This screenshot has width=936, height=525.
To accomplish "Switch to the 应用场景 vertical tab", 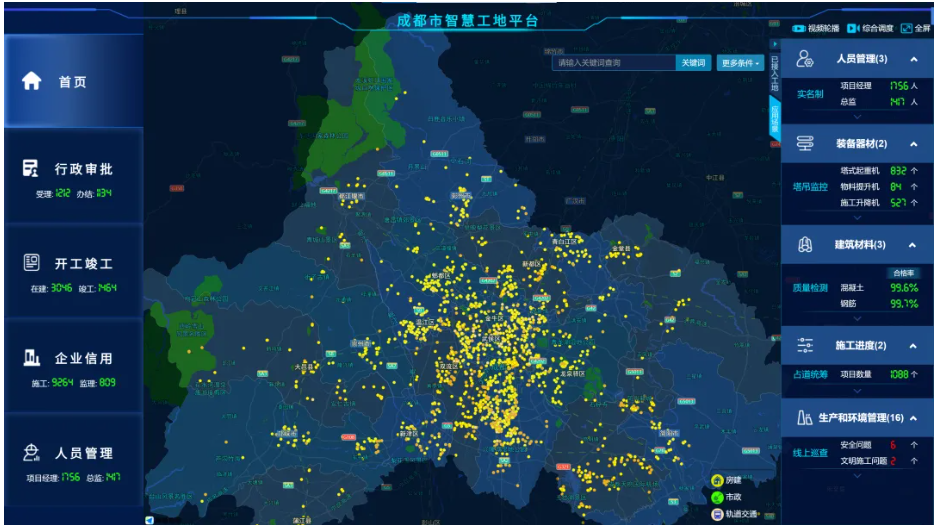I will [773, 119].
